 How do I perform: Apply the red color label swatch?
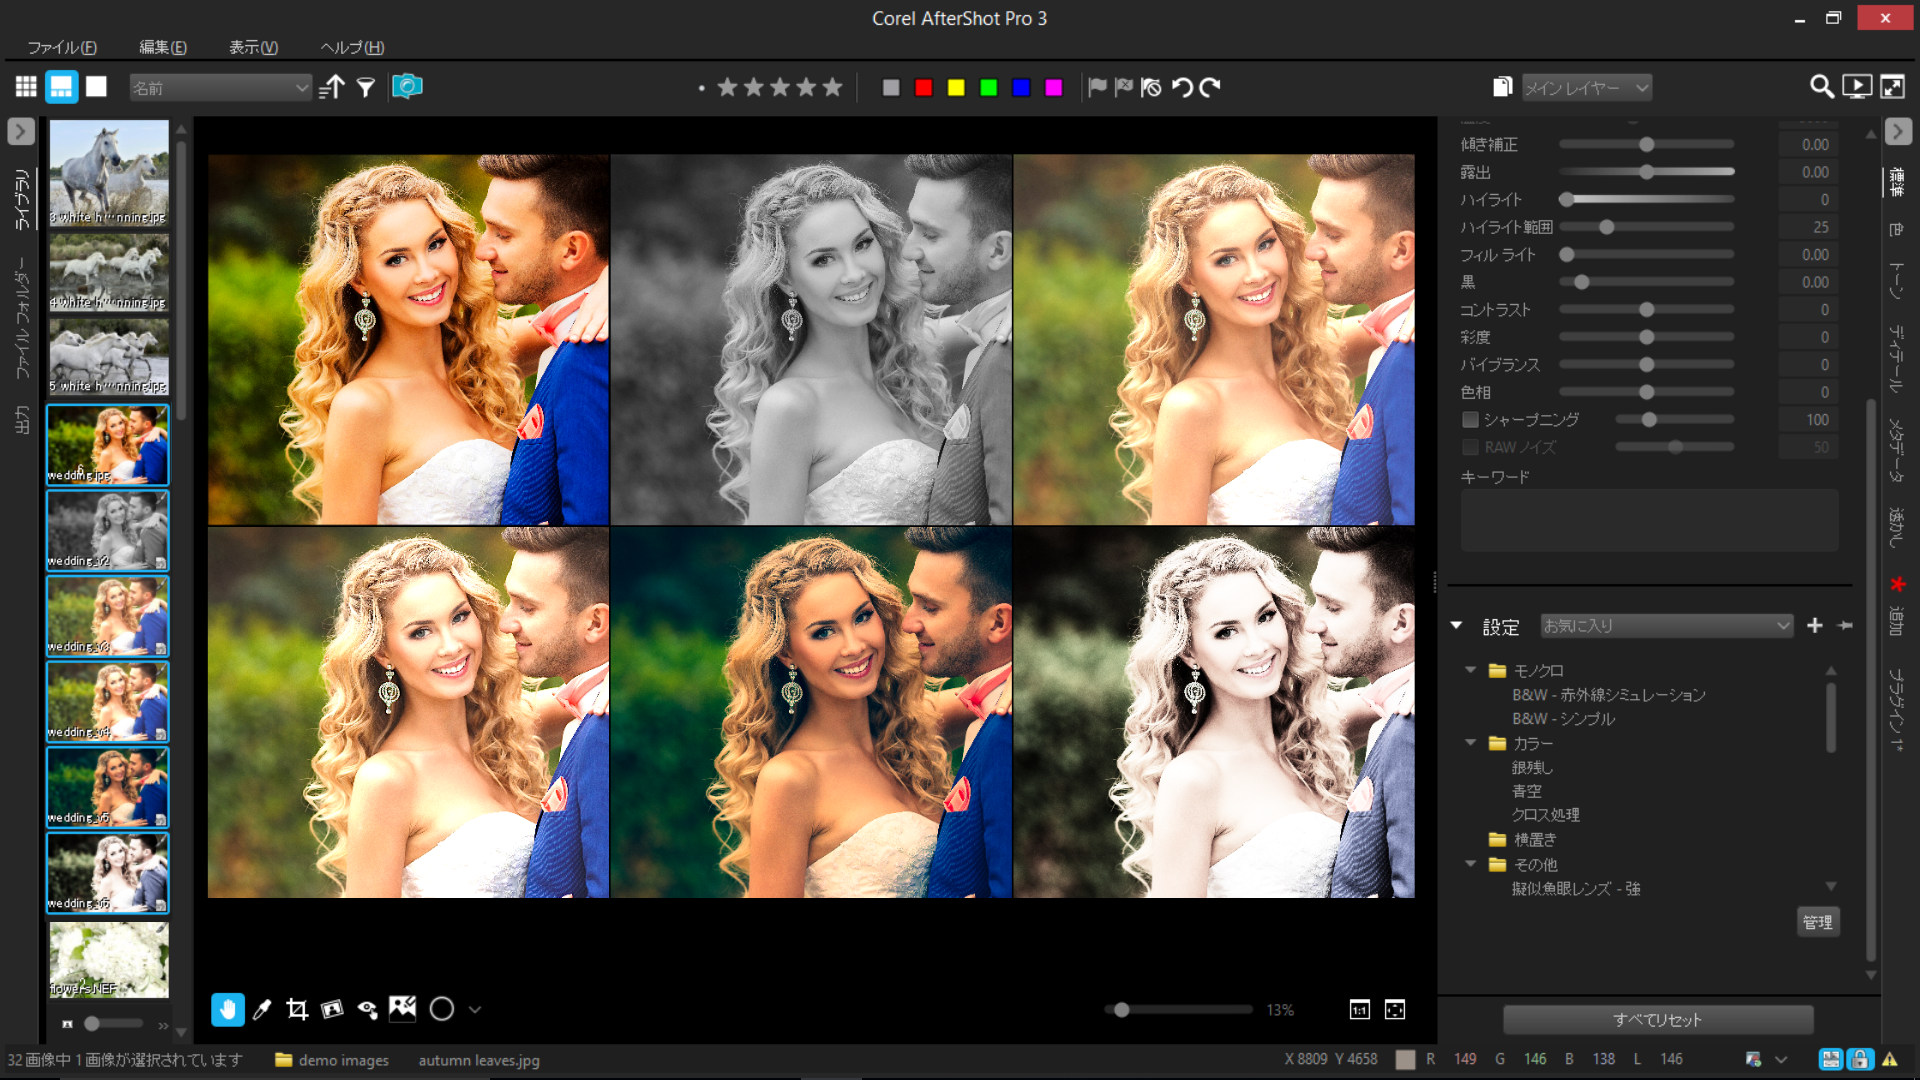click(x=924, y=88)
